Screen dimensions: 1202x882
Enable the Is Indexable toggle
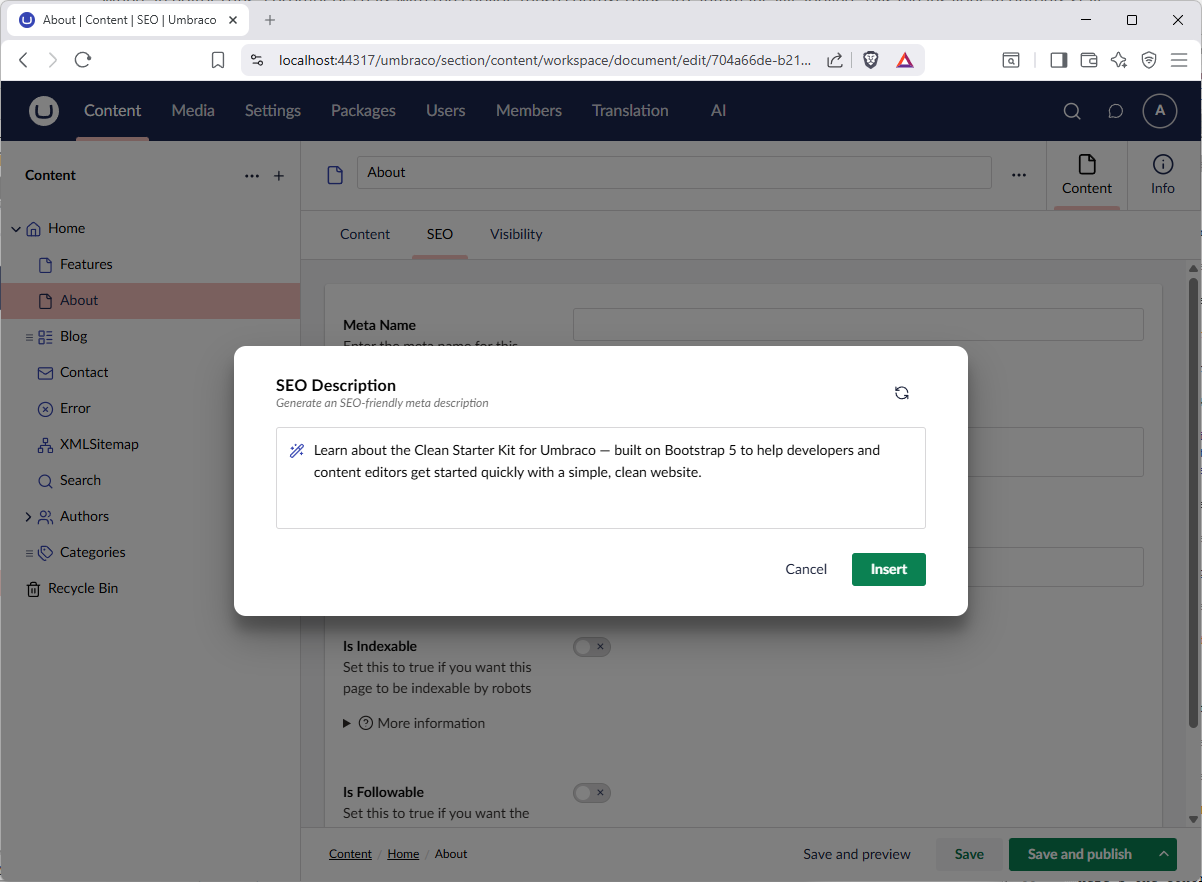(x=591, y=647)
